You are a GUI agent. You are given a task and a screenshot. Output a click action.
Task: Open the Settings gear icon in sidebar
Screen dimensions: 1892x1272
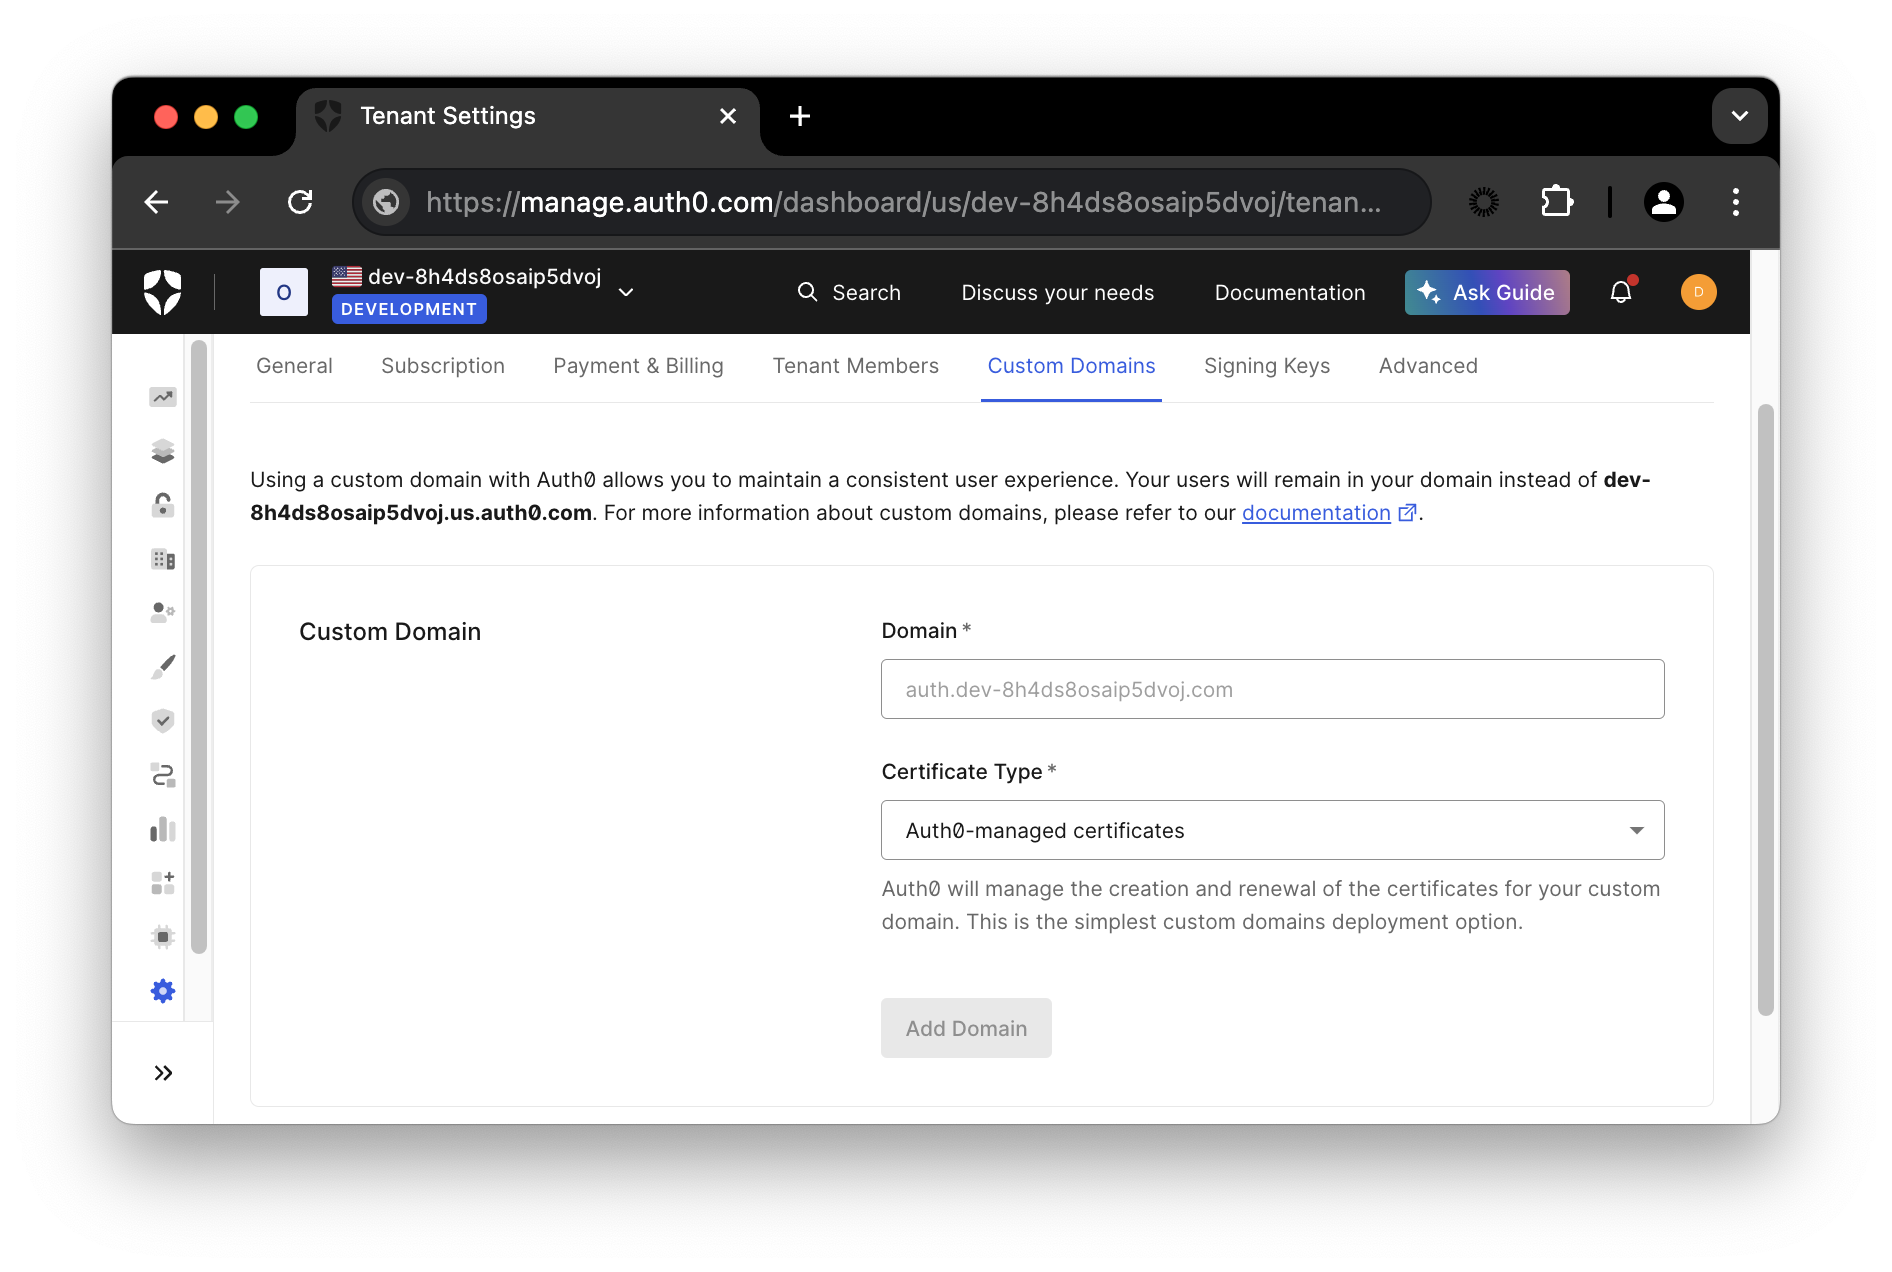point(163,991)
